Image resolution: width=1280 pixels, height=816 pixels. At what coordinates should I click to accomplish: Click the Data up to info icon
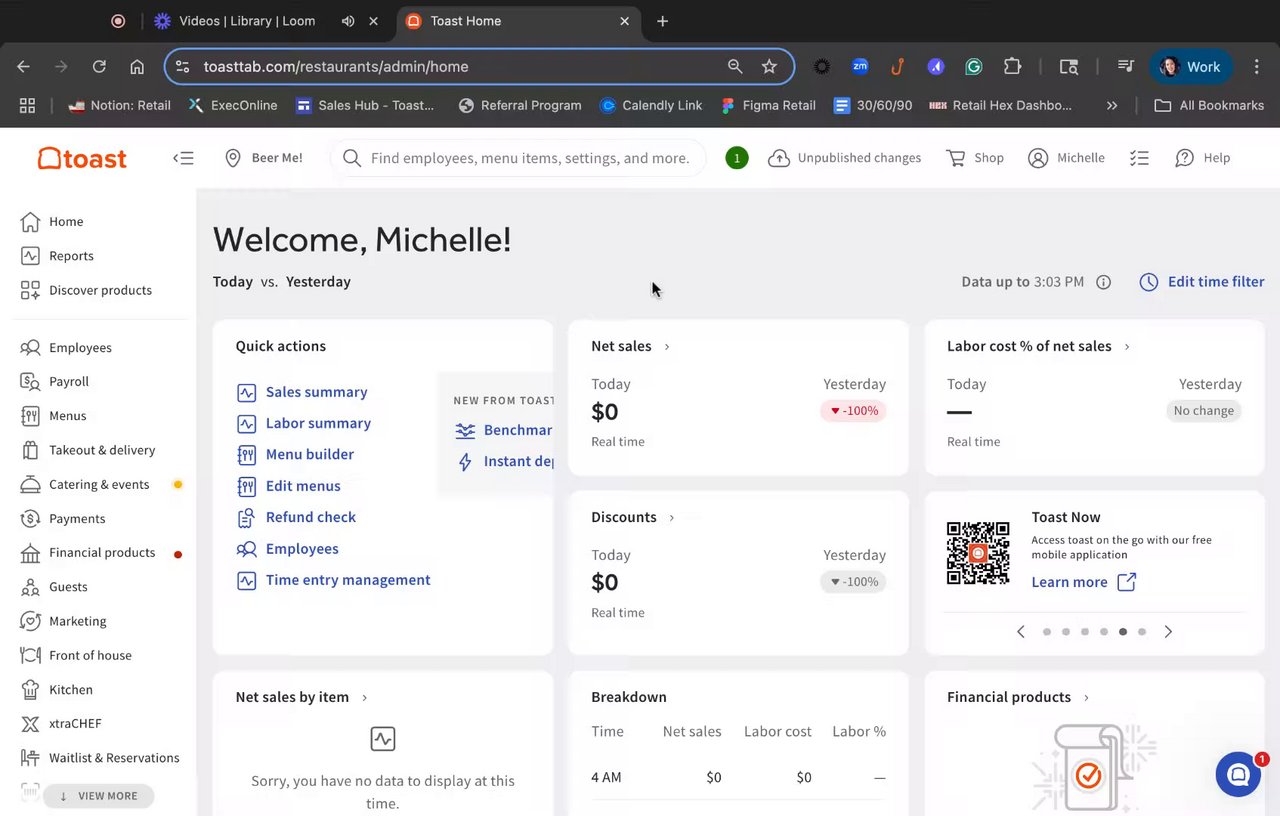[x=1104, y=282]
